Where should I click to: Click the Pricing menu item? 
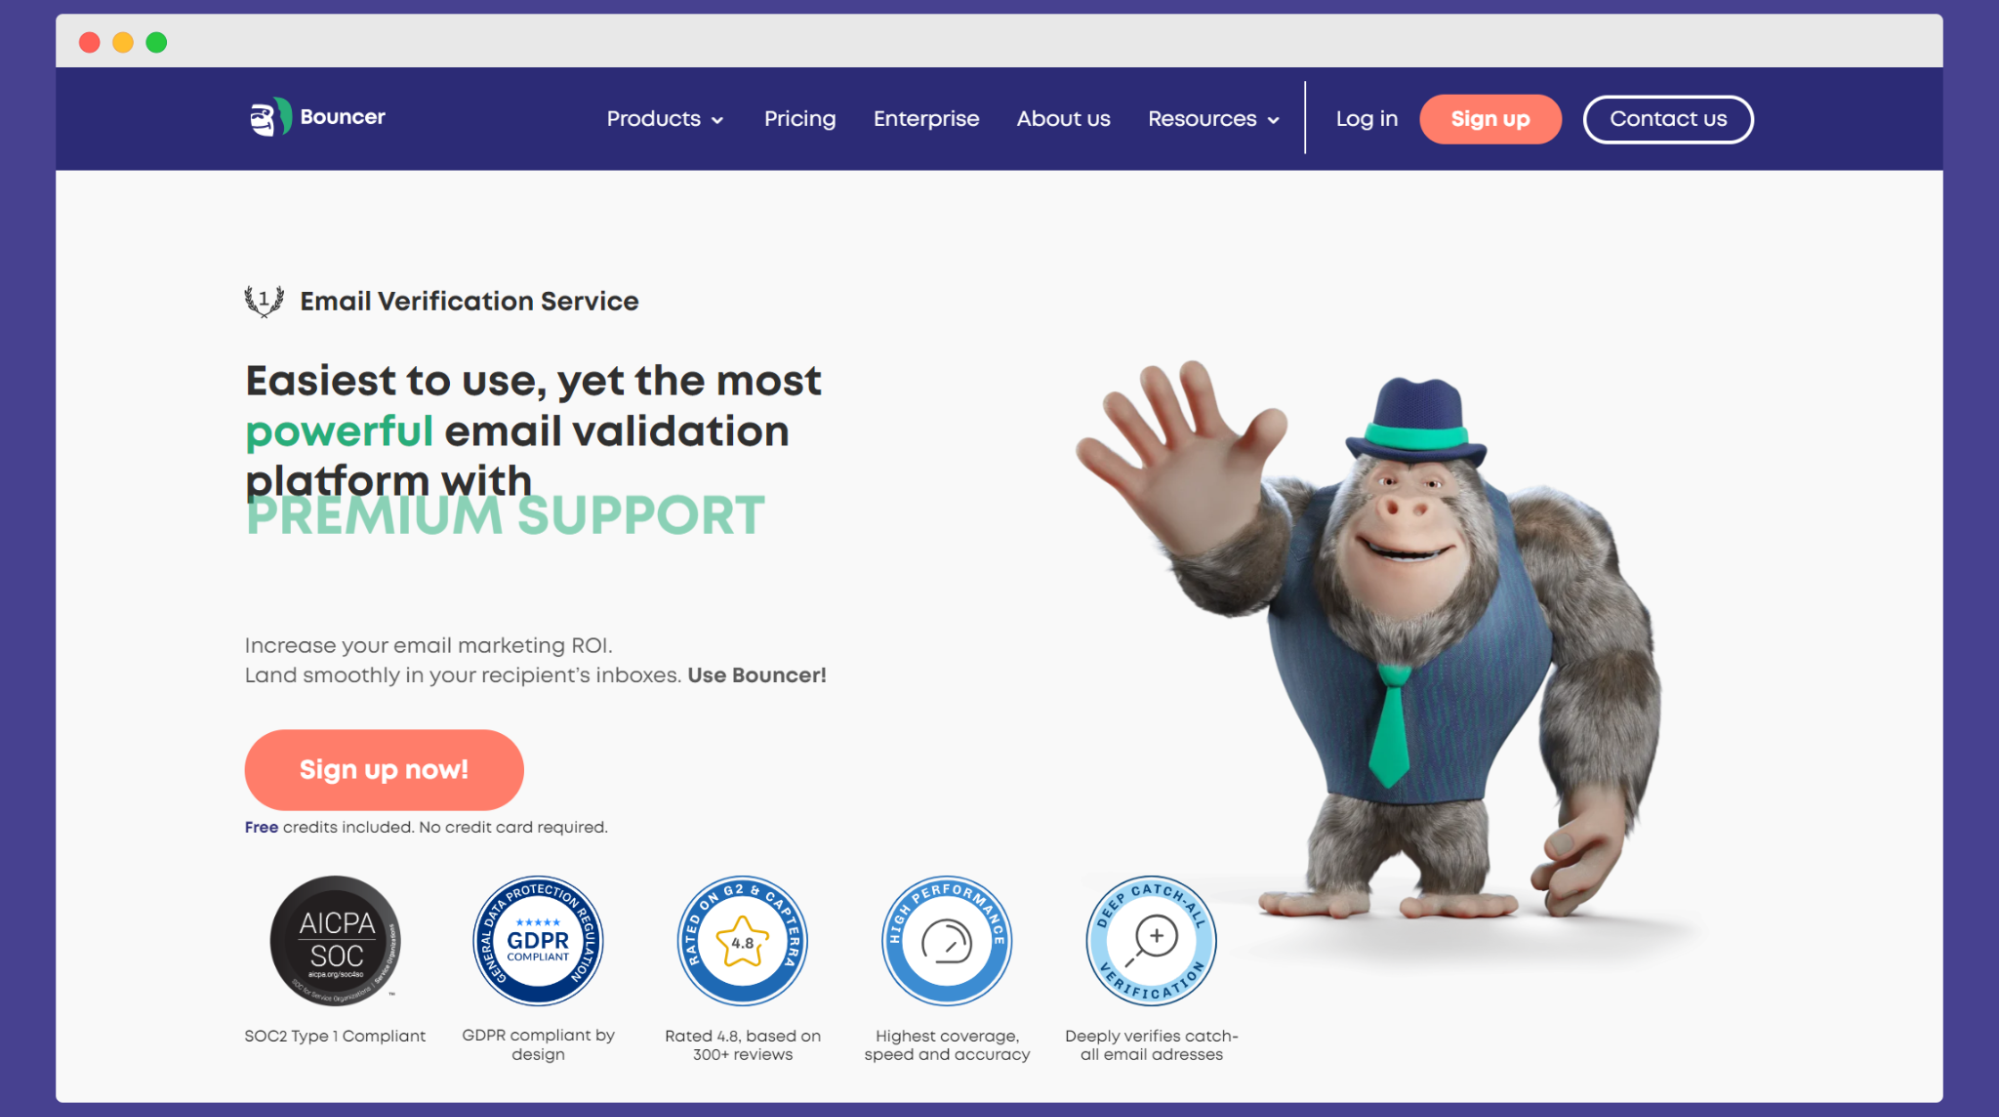coord(799,118)
